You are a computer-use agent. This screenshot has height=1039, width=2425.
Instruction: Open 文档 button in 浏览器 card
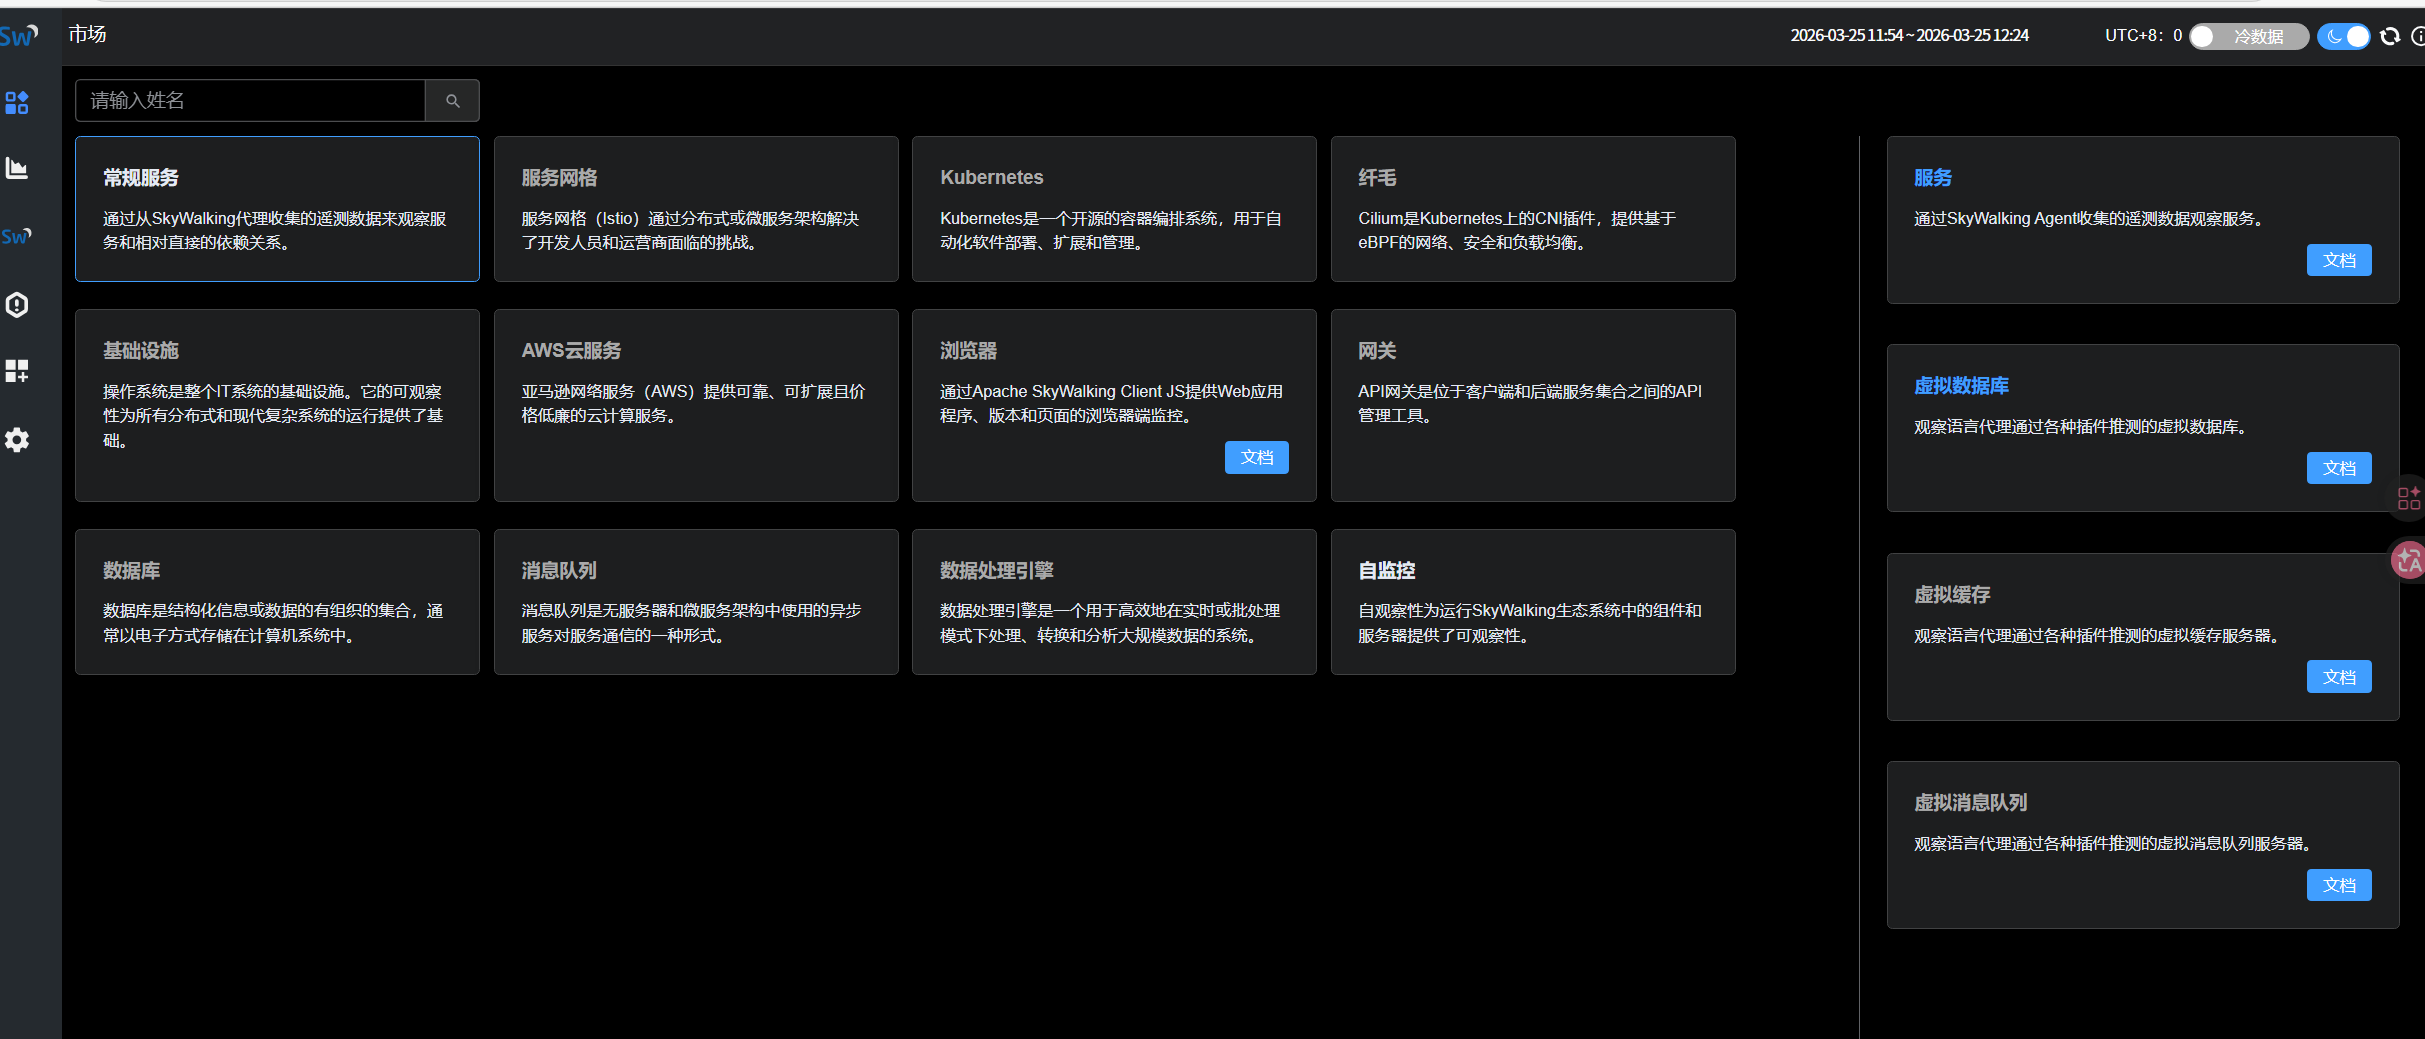pyautogui.click(x=1257, y=457)
